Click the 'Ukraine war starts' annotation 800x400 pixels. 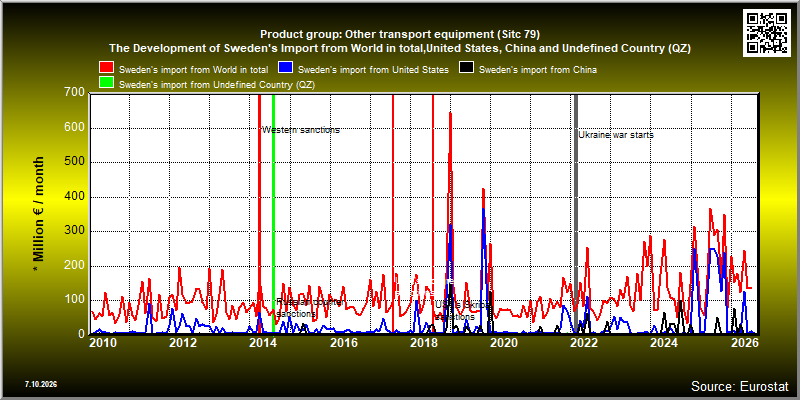pyautogui.click(x=616, y=135)
